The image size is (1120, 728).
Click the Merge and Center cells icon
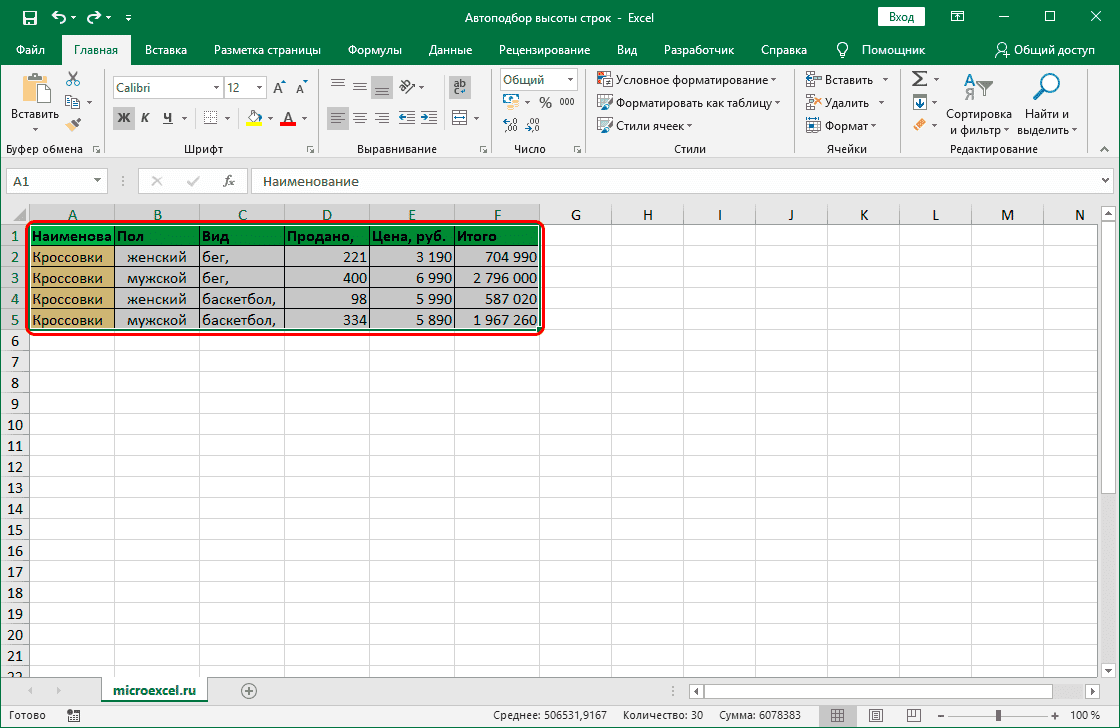point(460,118)
